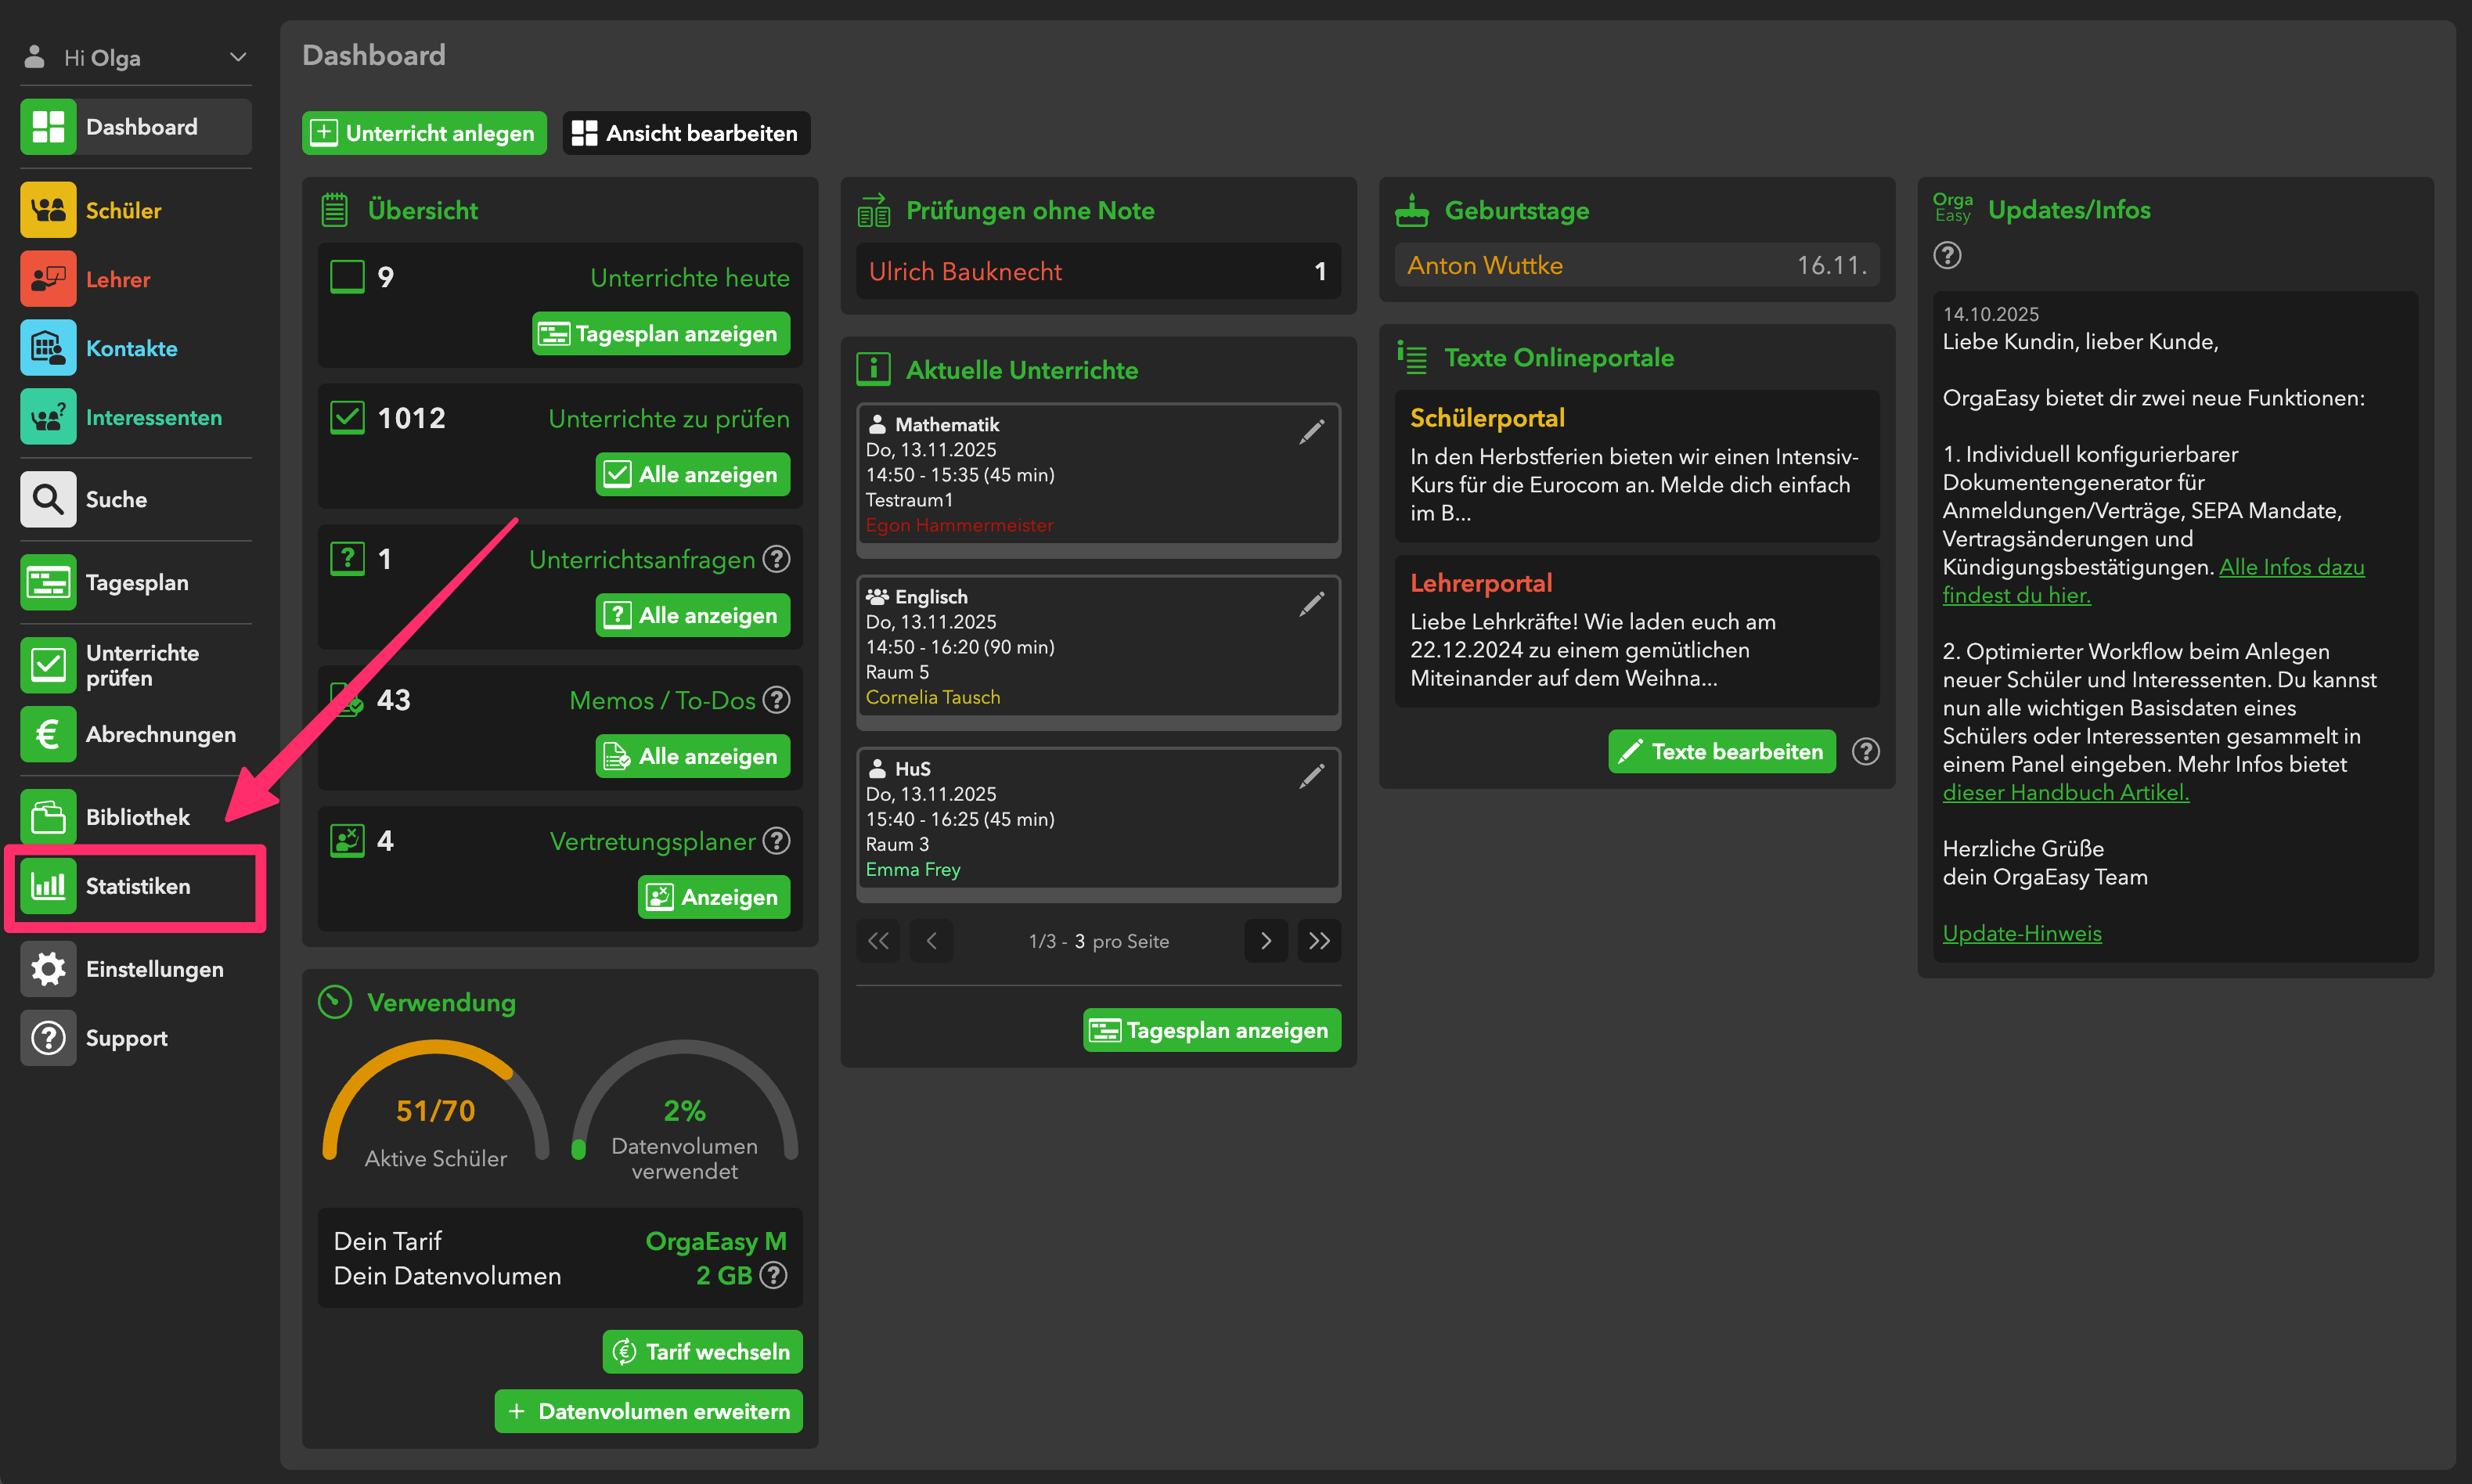This screenshot has width=2472, height=1484.
Task: Open the Bibliothek icon
Action: [47, 817]
